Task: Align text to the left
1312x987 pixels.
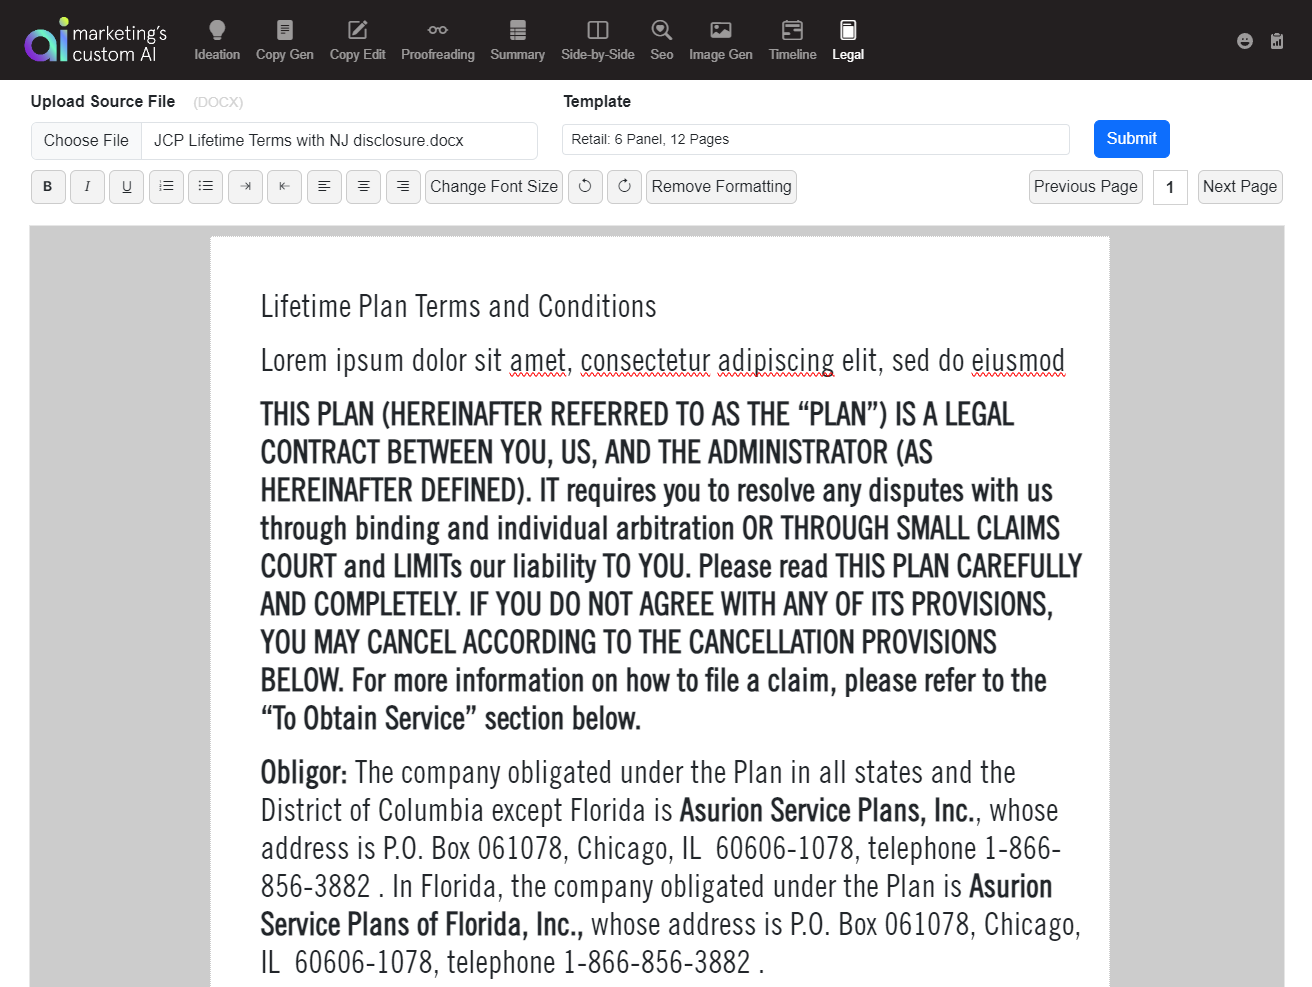Action: click(x=324, y=187)
